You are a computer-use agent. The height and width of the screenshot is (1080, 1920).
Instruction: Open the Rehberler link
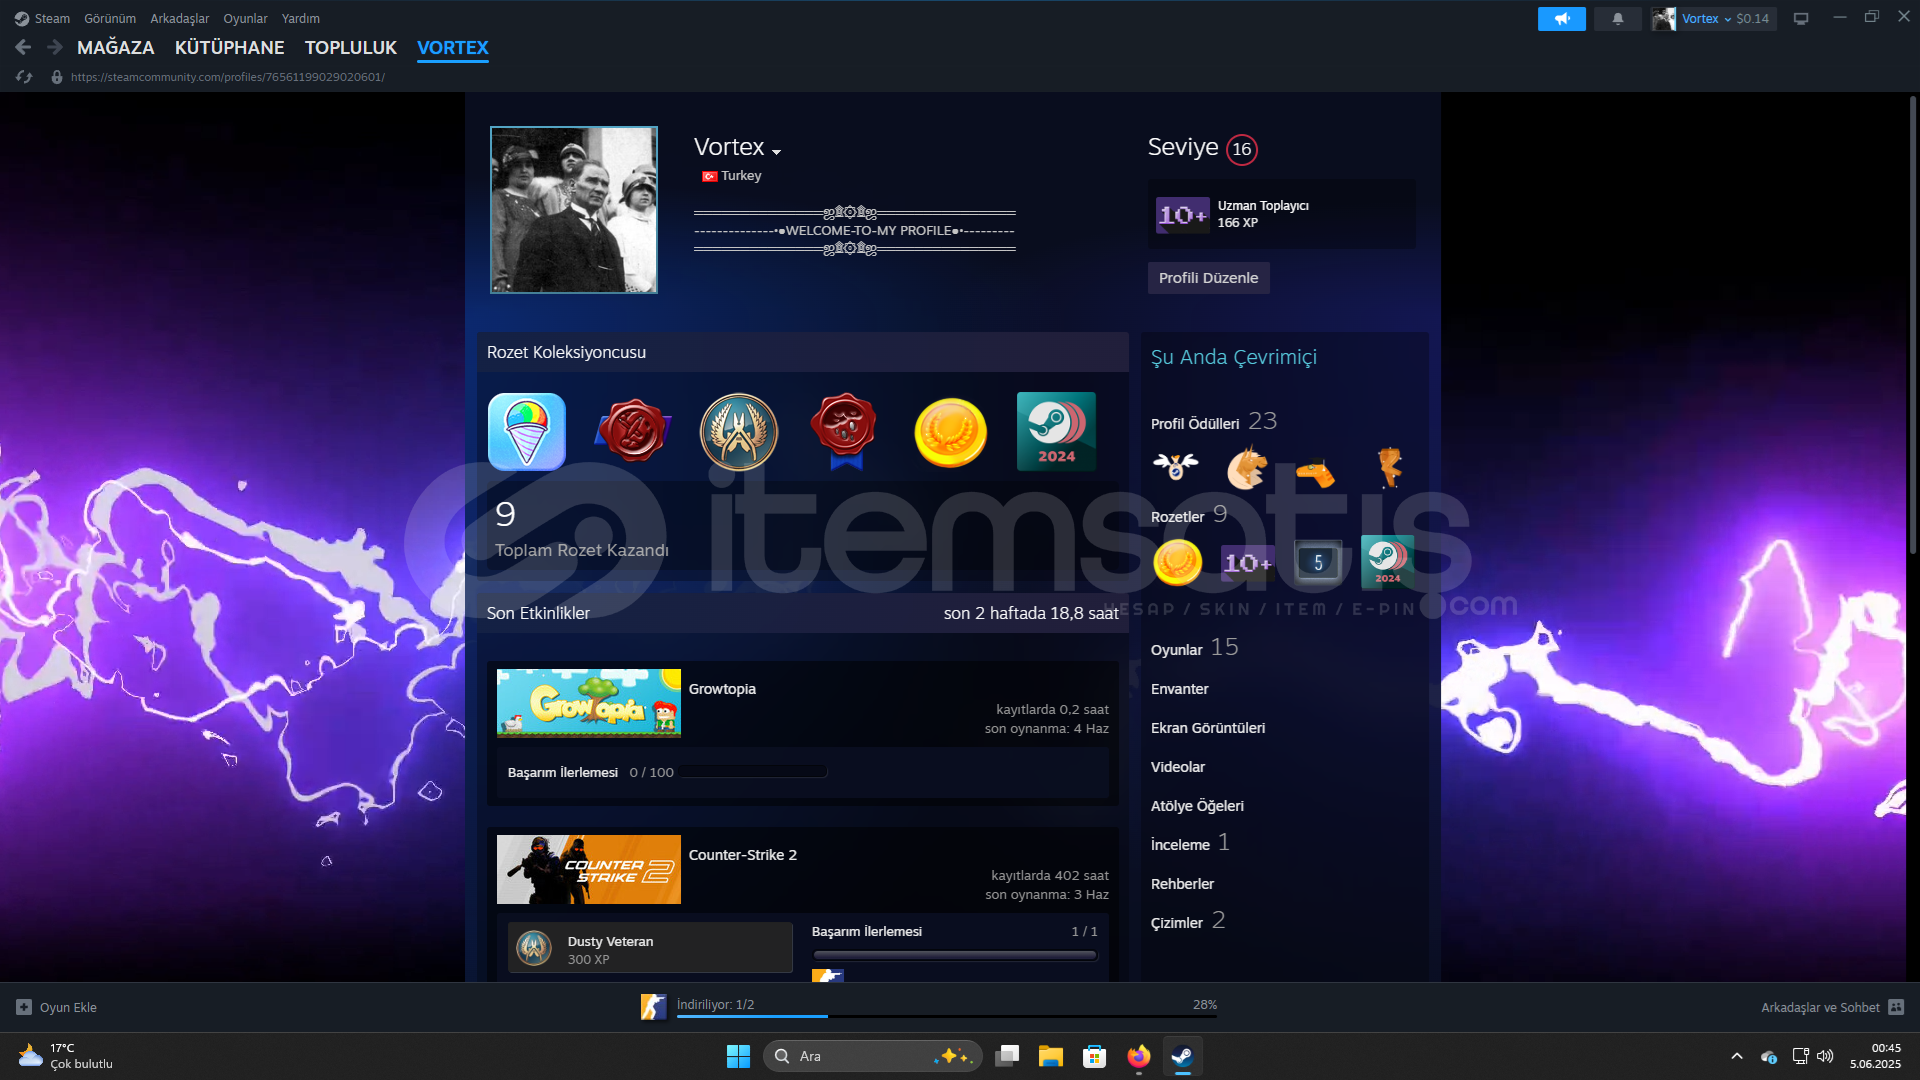click(1182, 884)
